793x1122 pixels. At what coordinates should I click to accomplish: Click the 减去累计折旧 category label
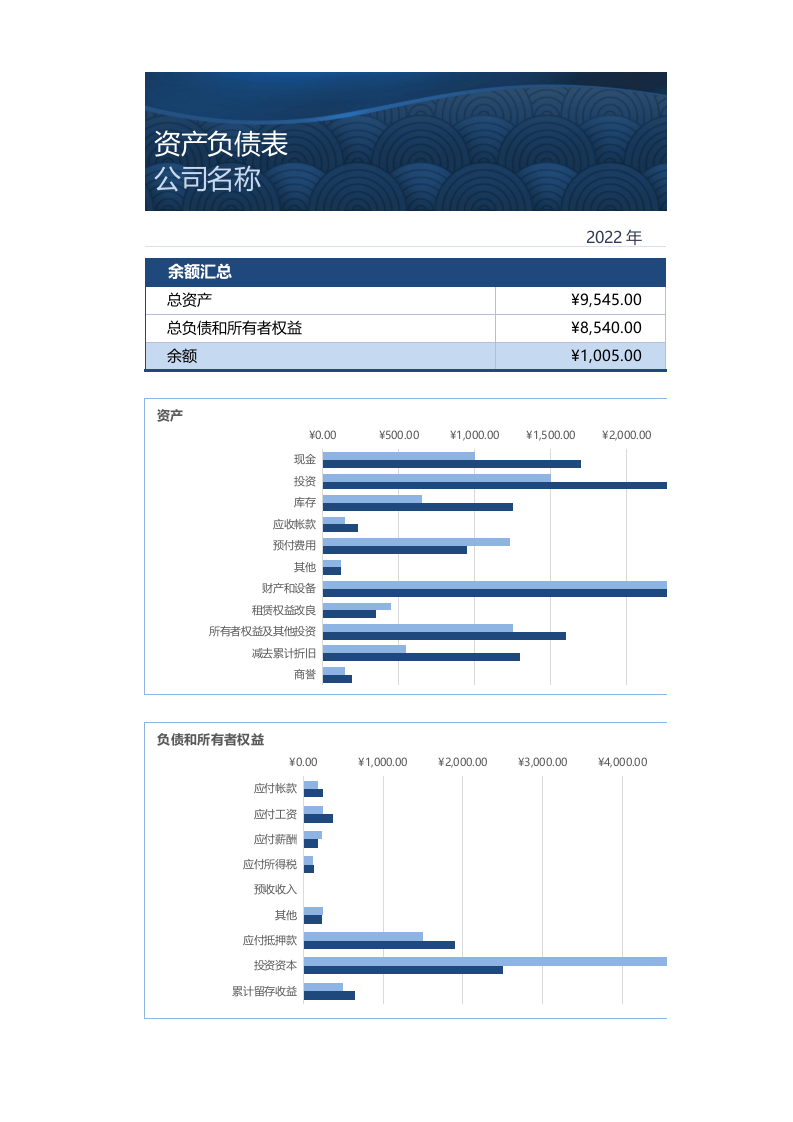(x=283, y=653)
